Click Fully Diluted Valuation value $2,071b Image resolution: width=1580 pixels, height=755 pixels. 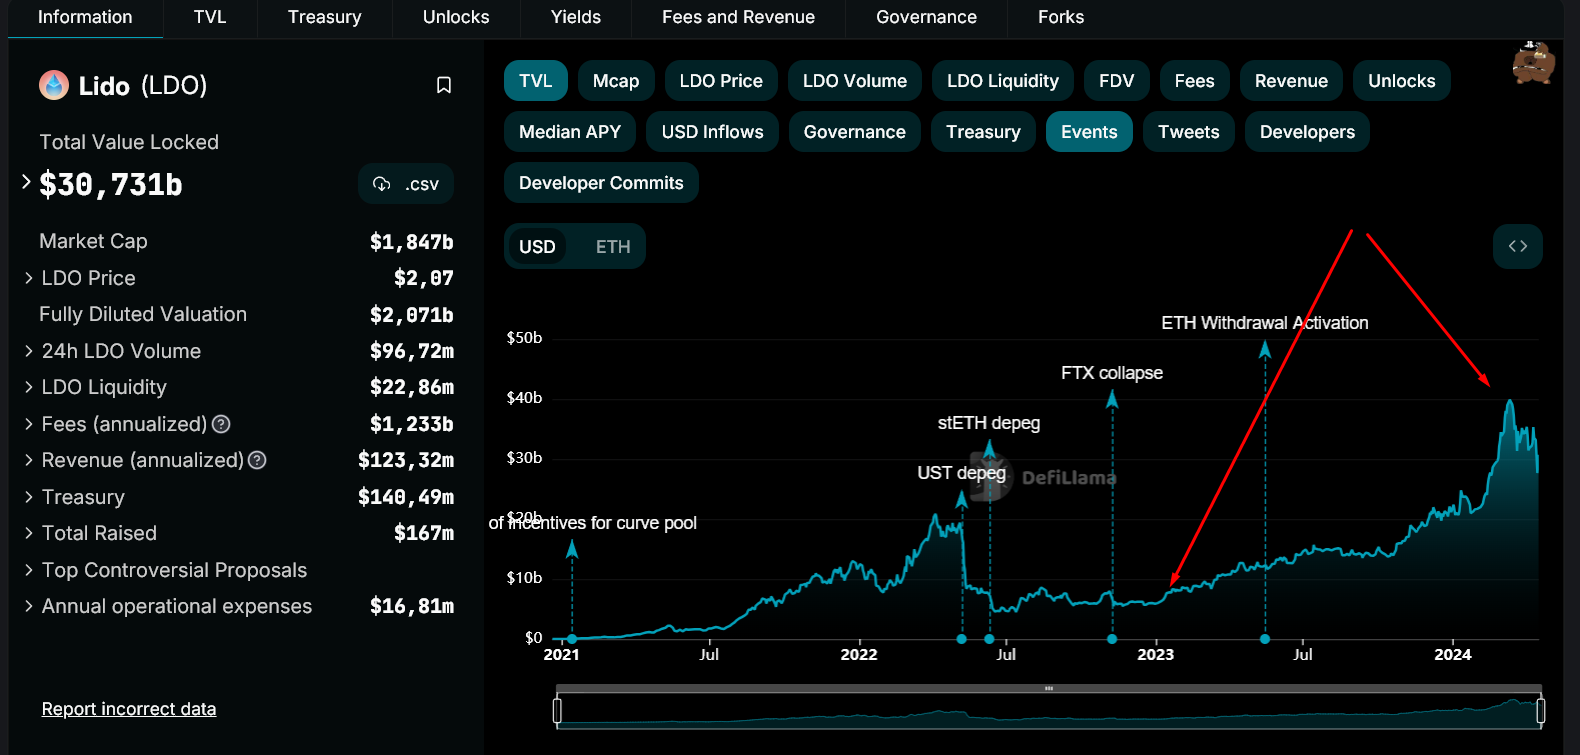[x=412, y=315]
